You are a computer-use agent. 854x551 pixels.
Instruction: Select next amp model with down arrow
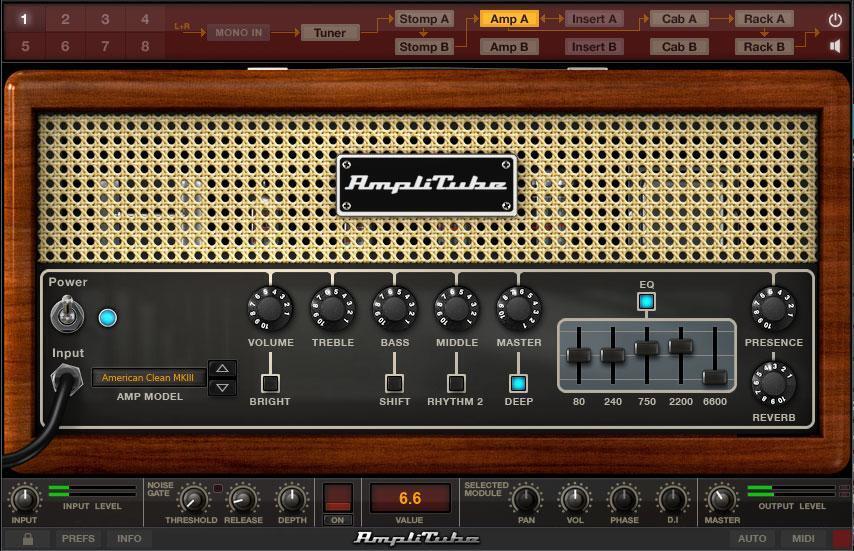coord(222,388)
